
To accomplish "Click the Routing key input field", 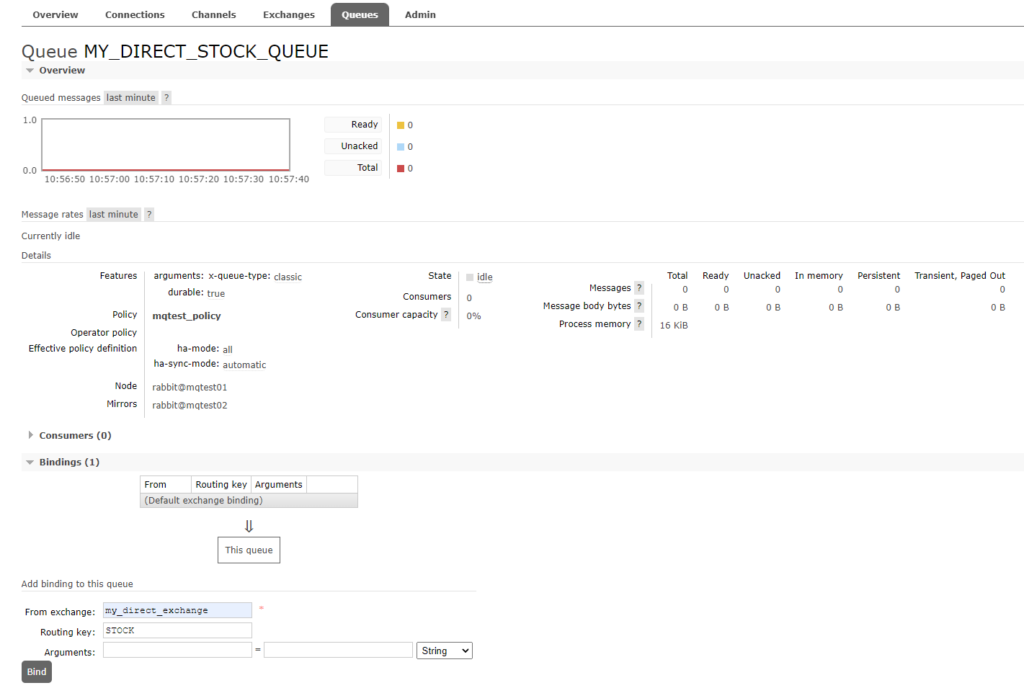I will pyautogui.click(x=177, y=631).
